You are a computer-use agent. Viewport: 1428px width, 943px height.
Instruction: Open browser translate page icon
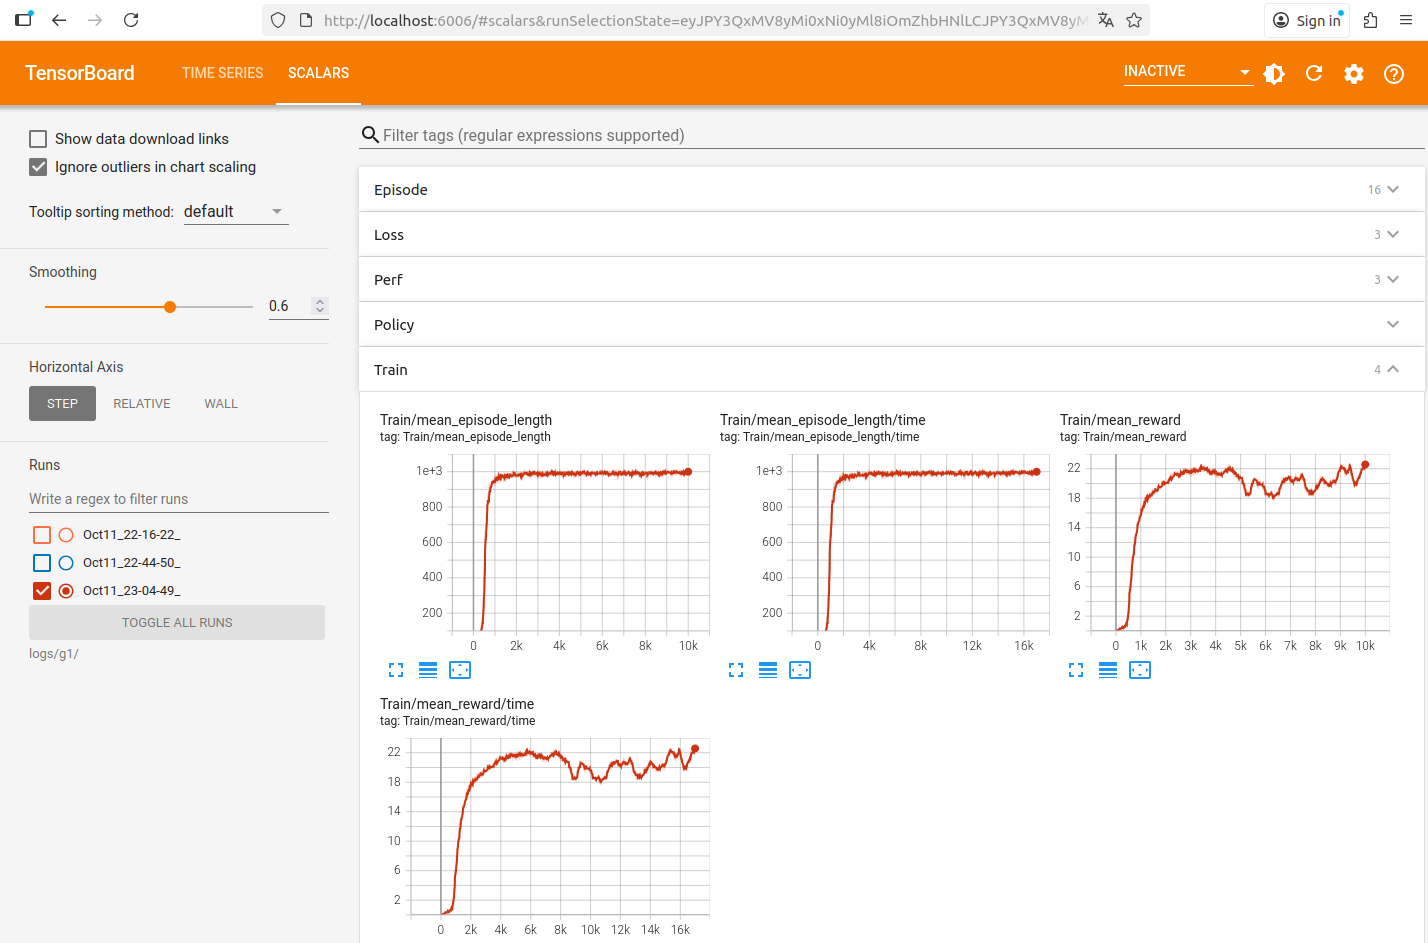coord(1106,20)
